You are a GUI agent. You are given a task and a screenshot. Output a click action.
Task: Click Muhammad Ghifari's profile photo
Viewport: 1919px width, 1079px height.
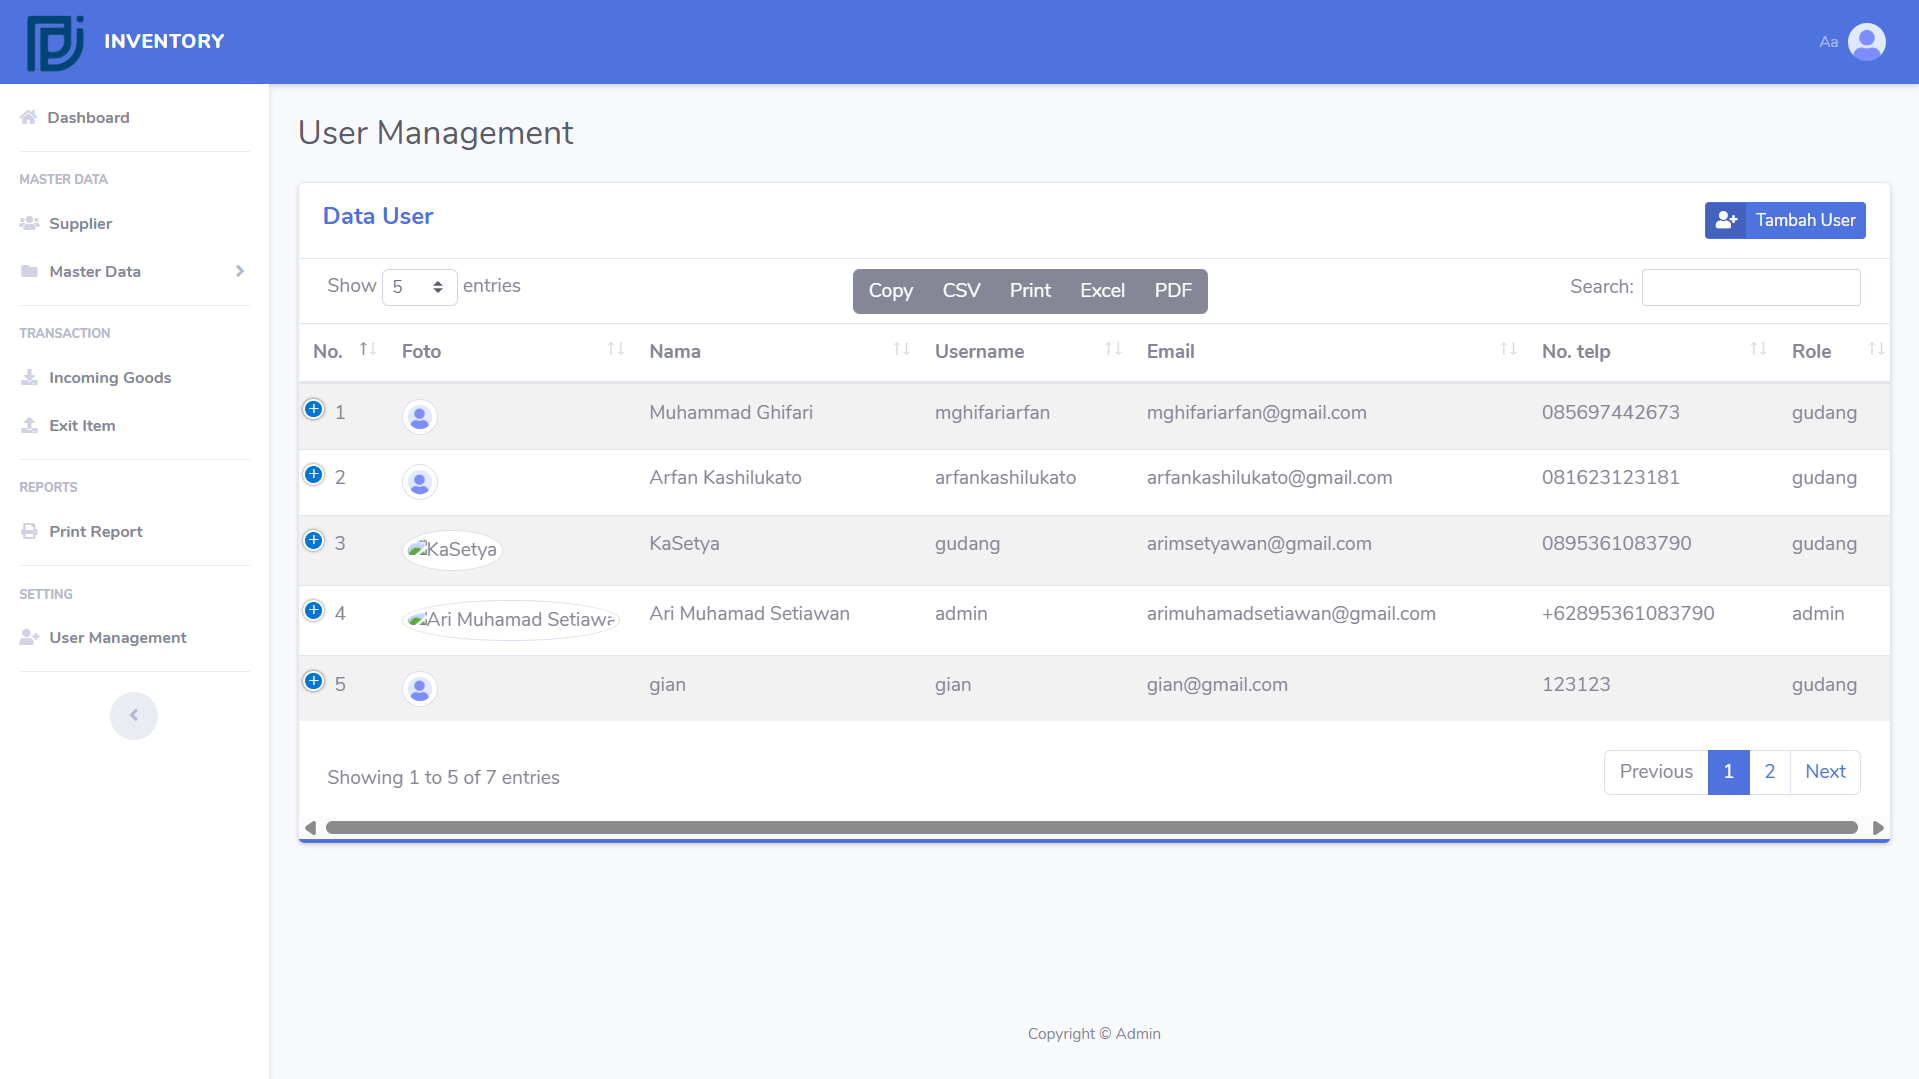(x=419, y=416)
